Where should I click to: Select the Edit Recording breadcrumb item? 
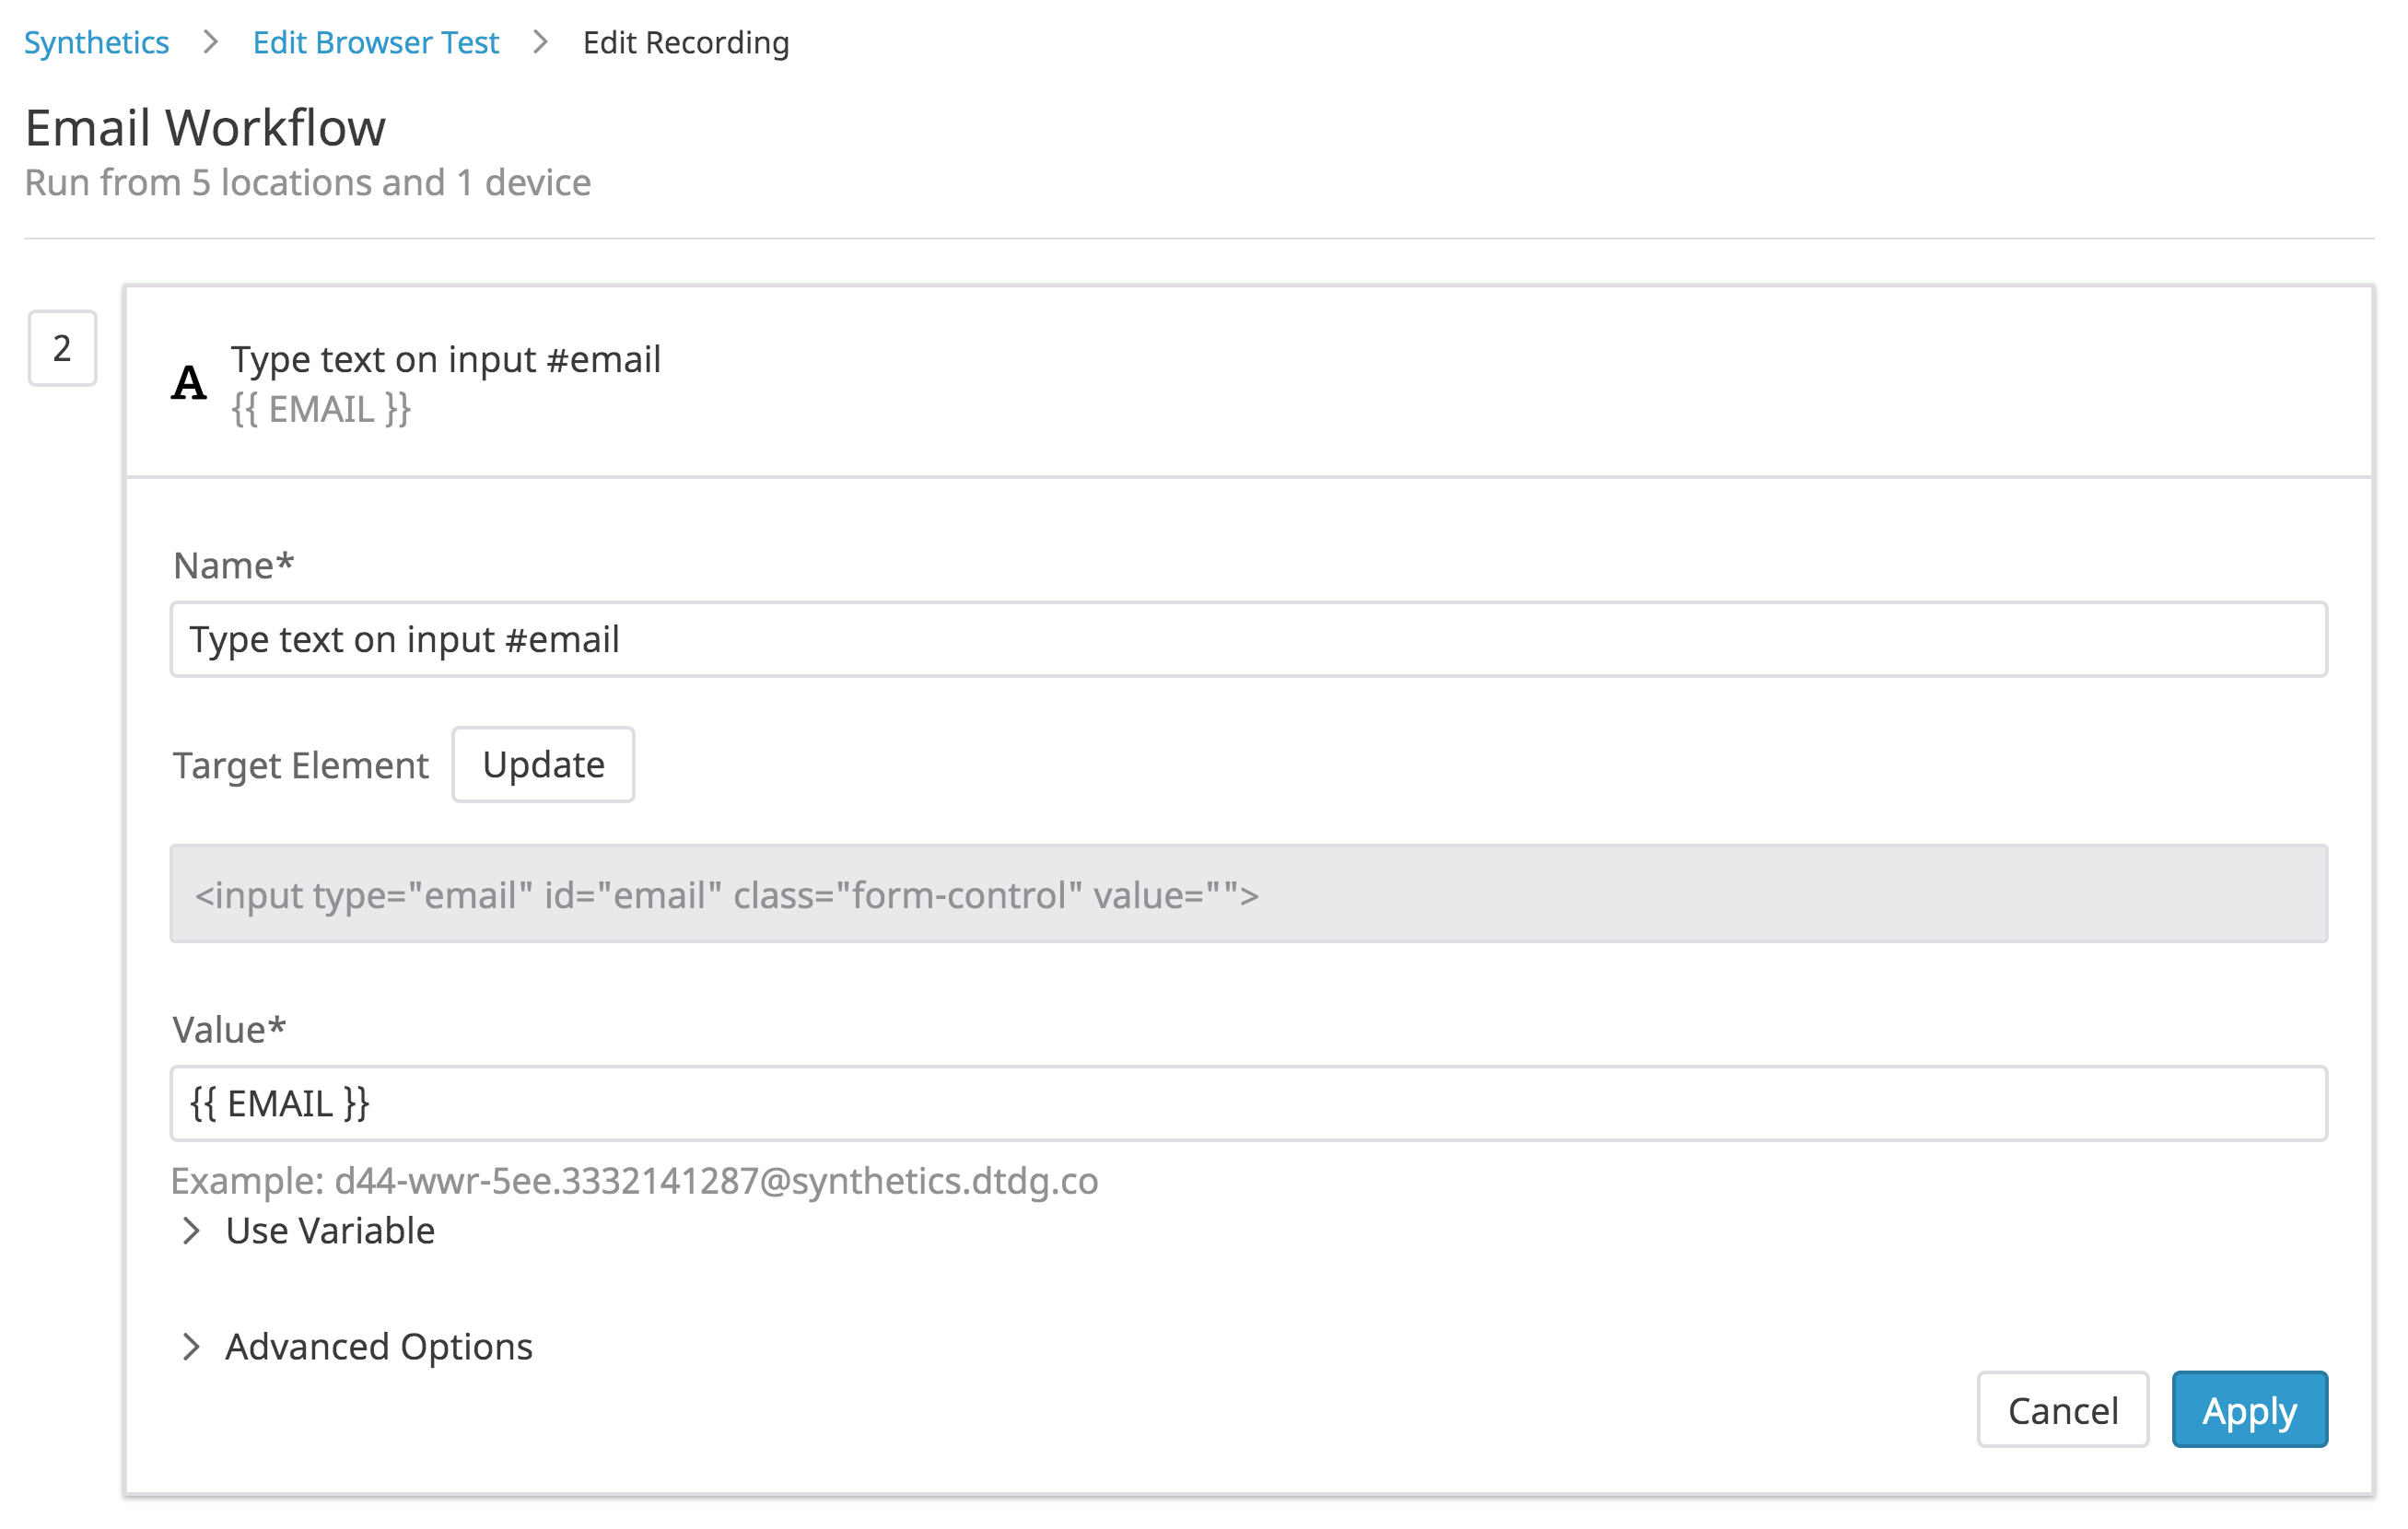click(685, 42)
